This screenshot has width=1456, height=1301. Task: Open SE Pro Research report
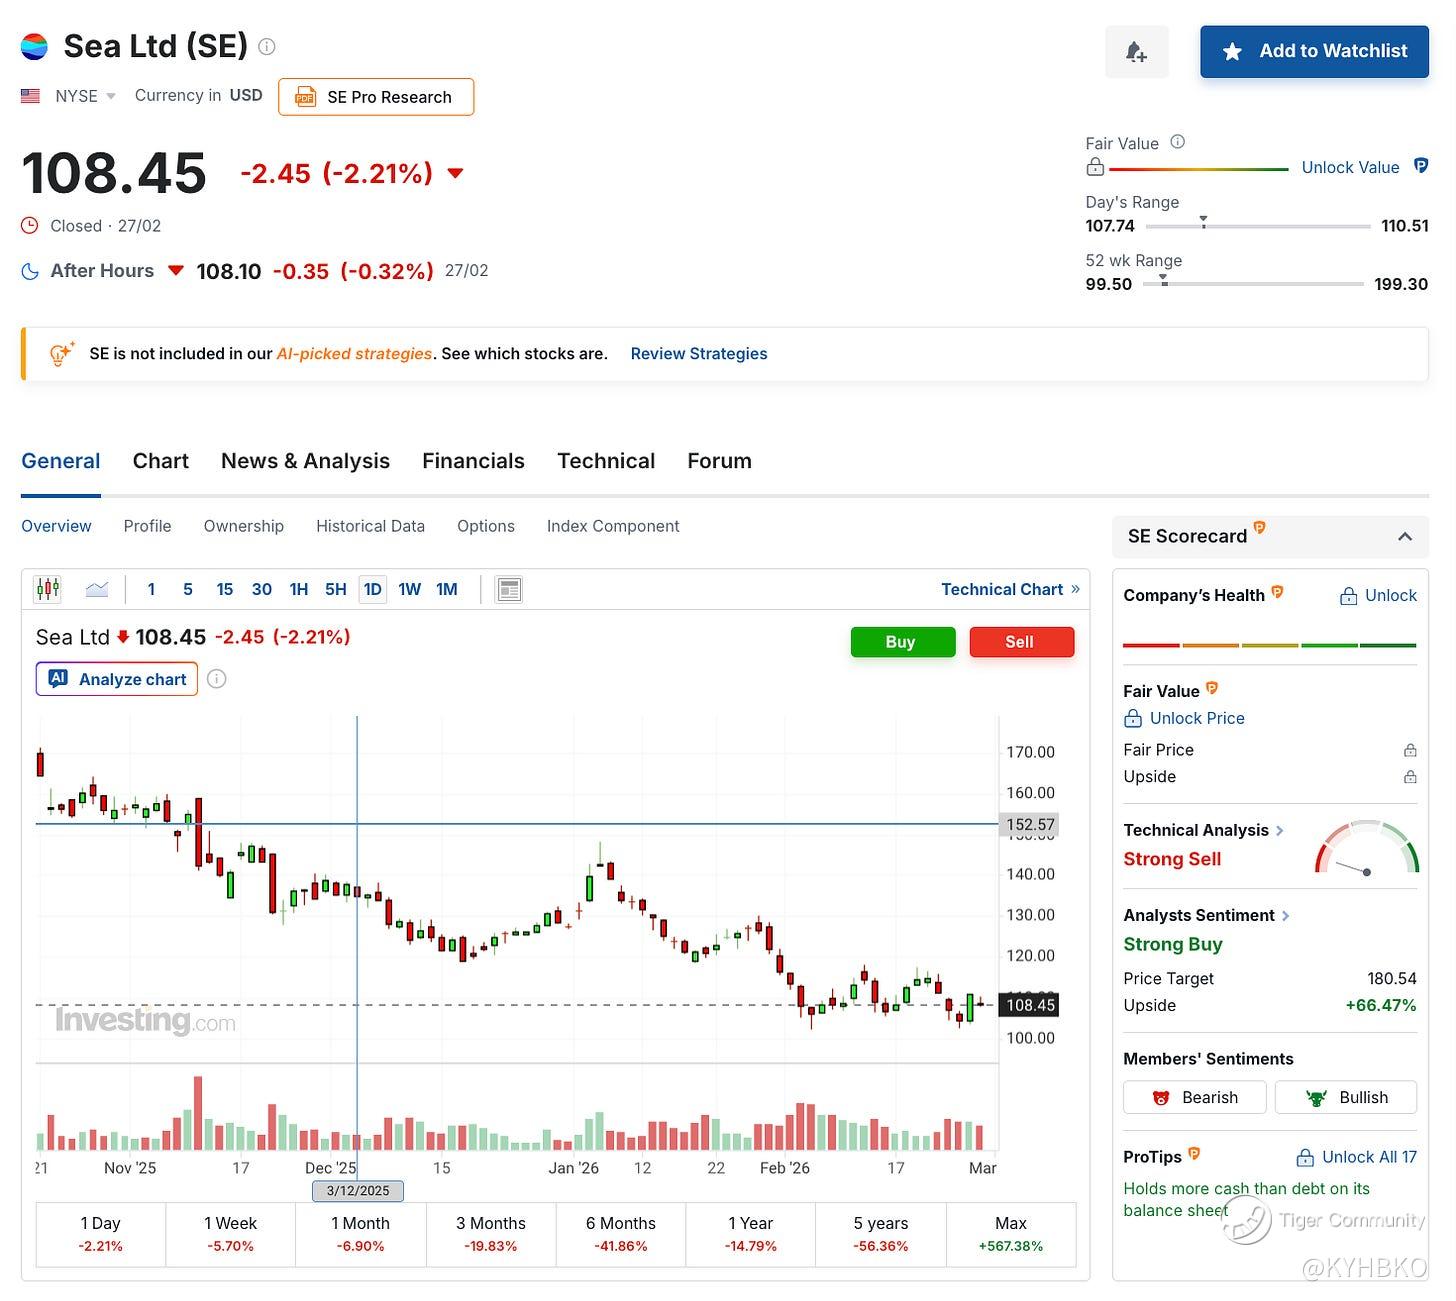click(376, 97)
